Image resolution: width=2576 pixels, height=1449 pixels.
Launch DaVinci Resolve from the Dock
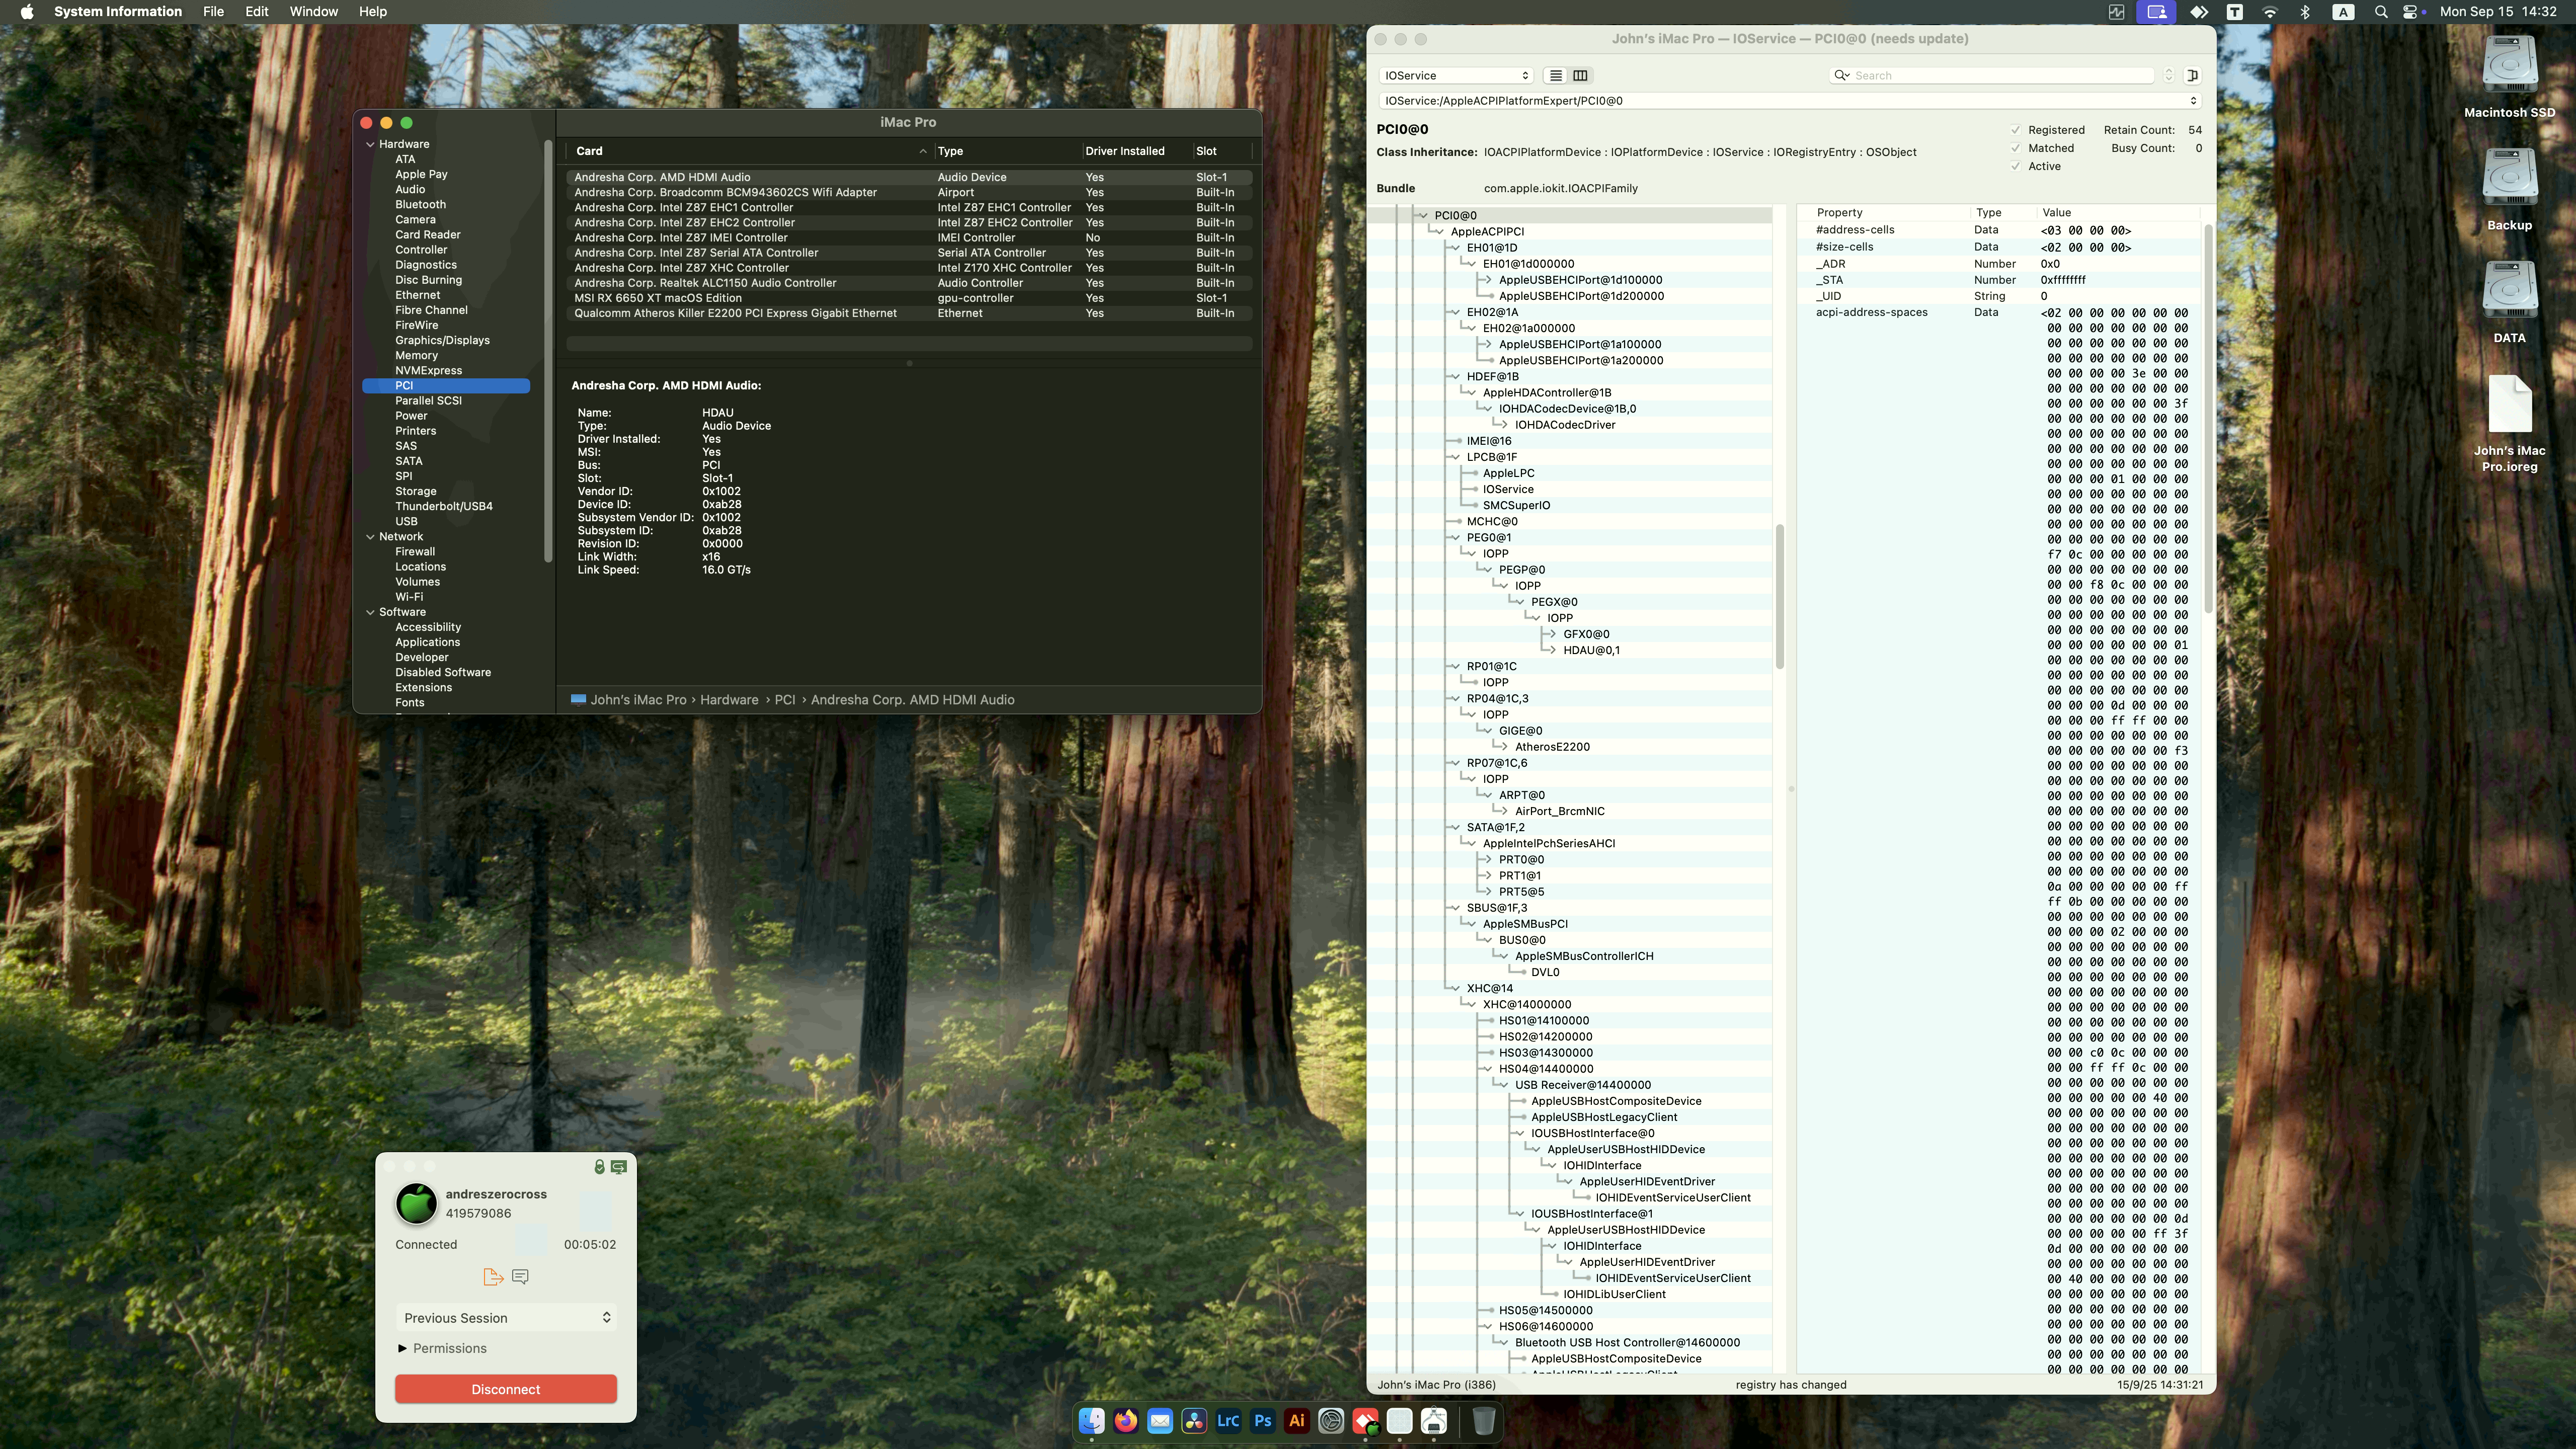(x=1194, y=1421)
